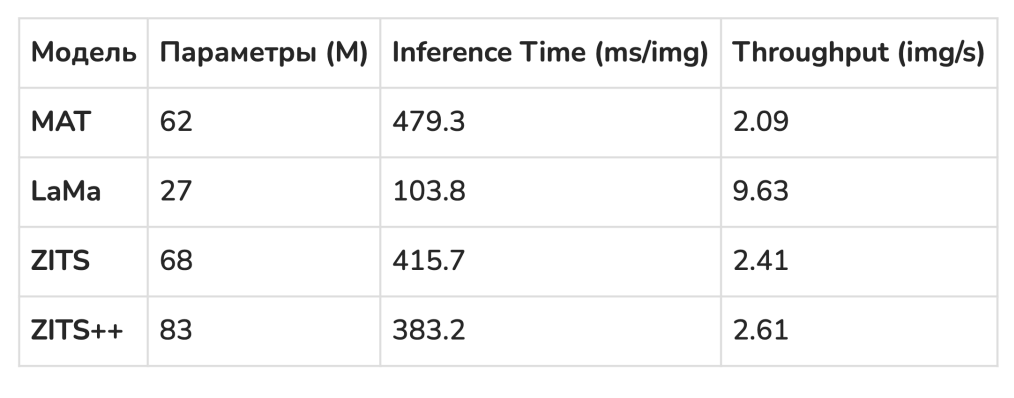Click the Модель column header
This screenshot has width=1014, height=398.
point(84,53)
